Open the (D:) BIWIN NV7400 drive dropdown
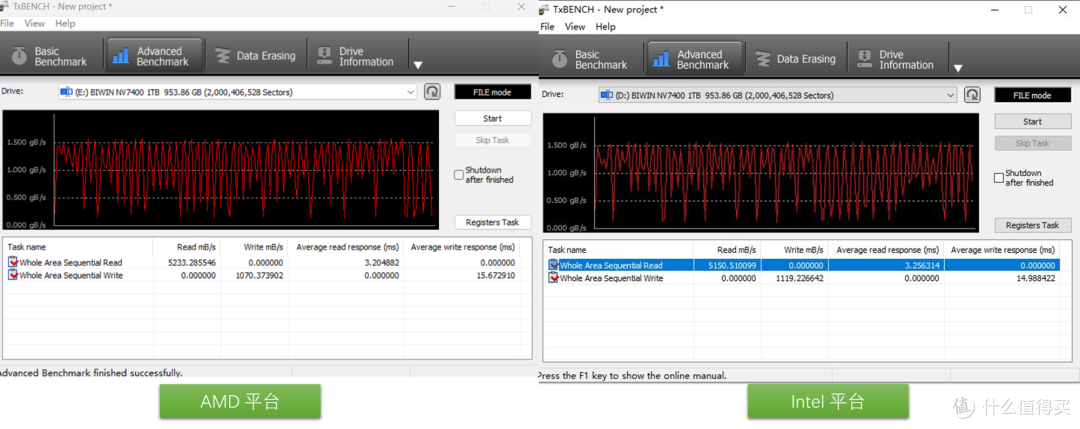The width and height of the screenshot is (1080, 429). click(778, 94)
